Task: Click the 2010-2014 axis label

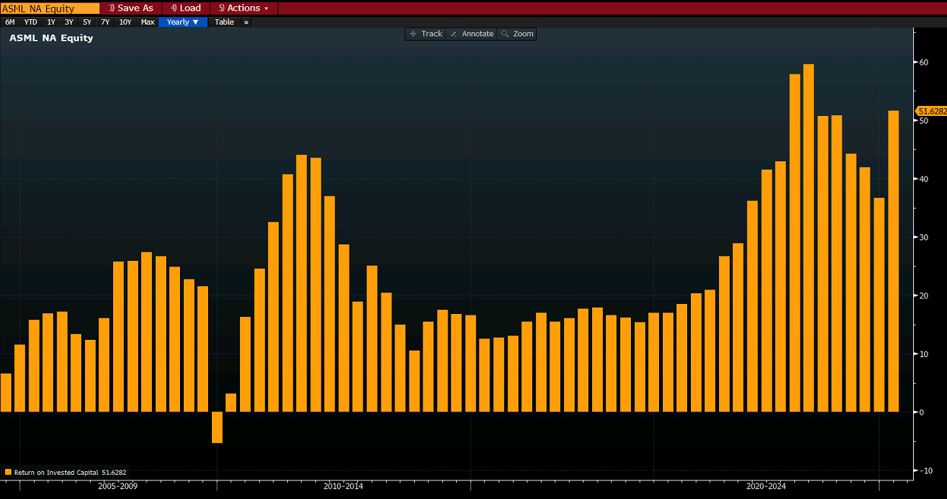Action: (x=343, y=486)
